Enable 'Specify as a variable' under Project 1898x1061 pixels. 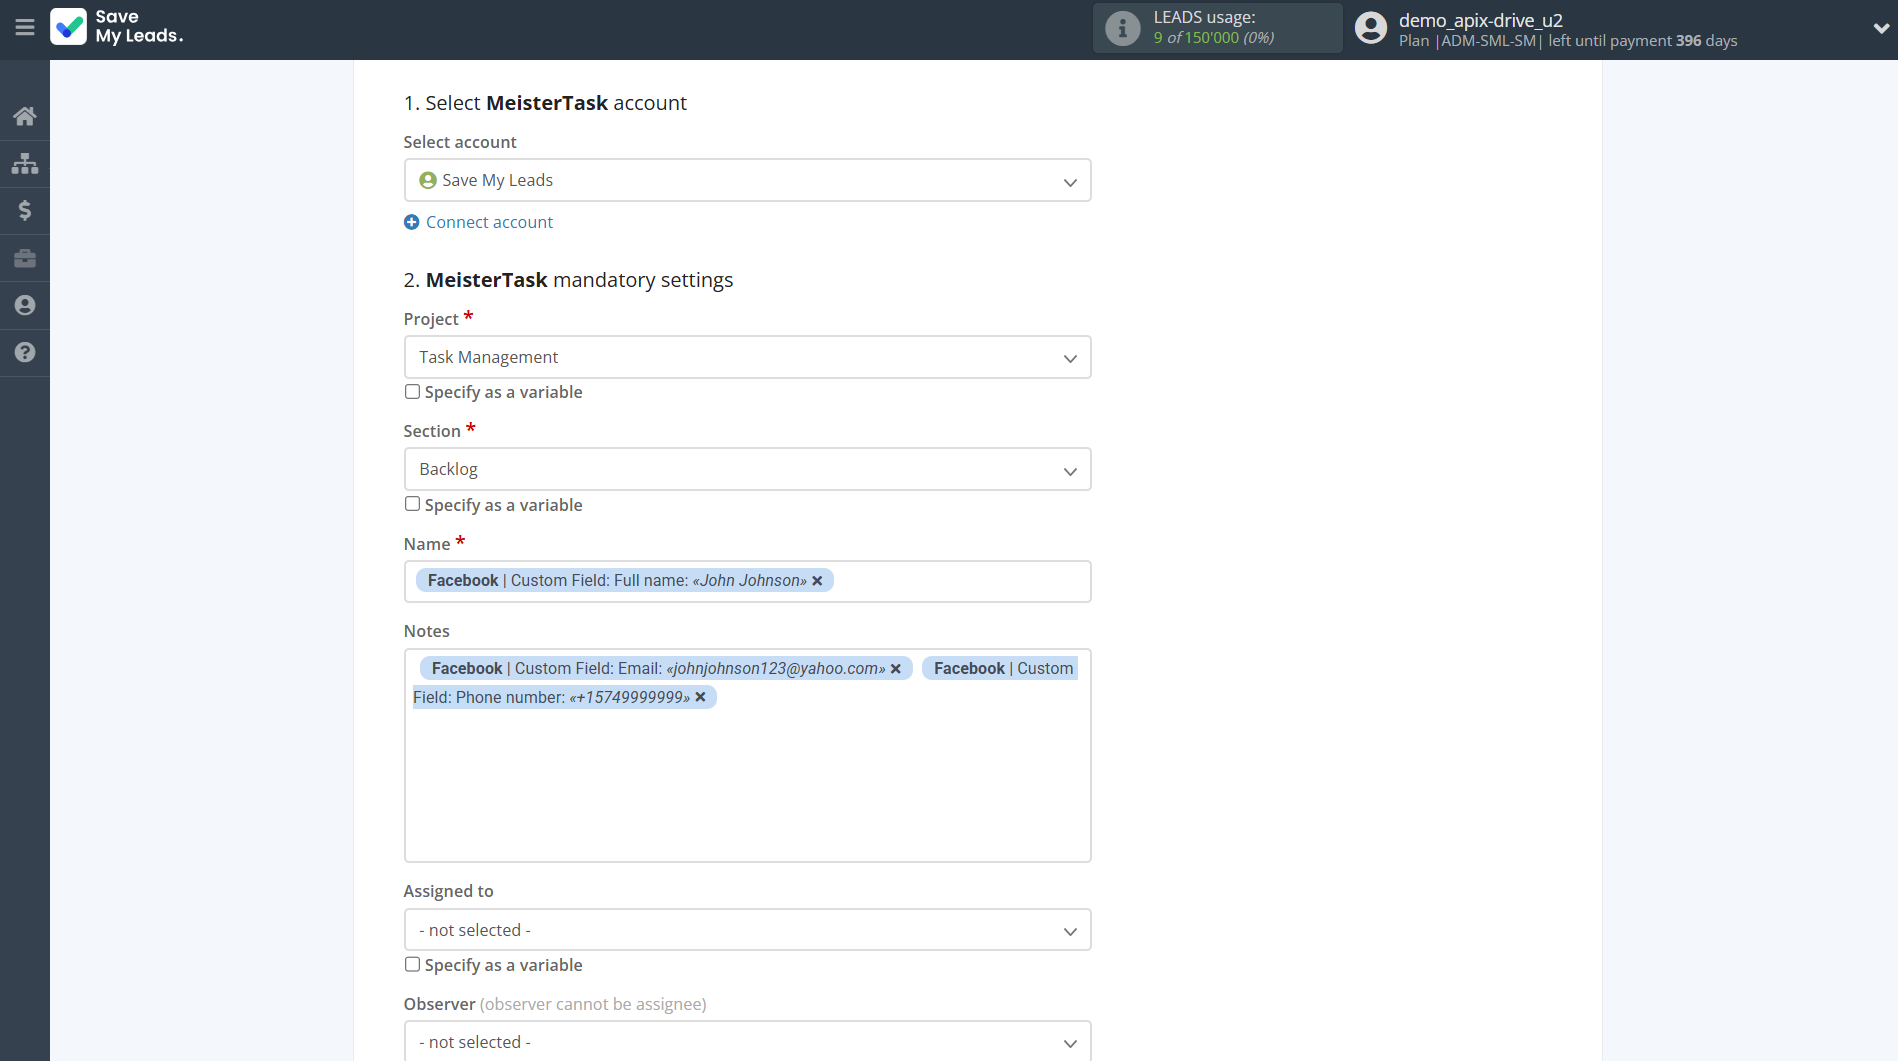411,391
